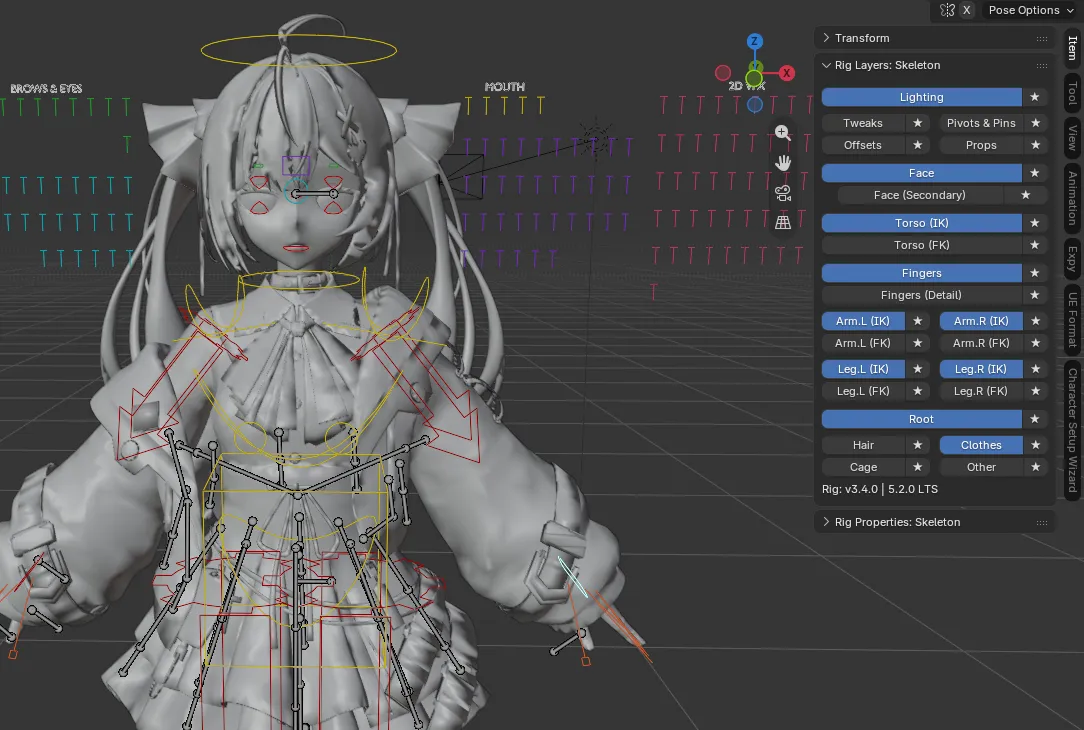Click the Root layer button
The height and width of the screenshot is (730, 1084).
click(x=922, y=419)
